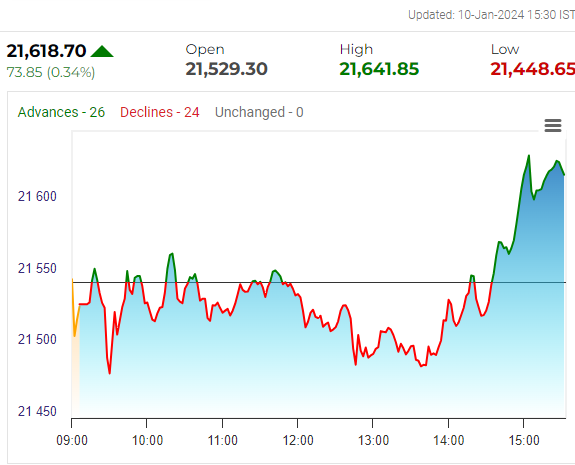The width and height of the screenshot is (575, 465).
Task: Click the 21 600 y-axis label
Action: click(x=37, y=197)
